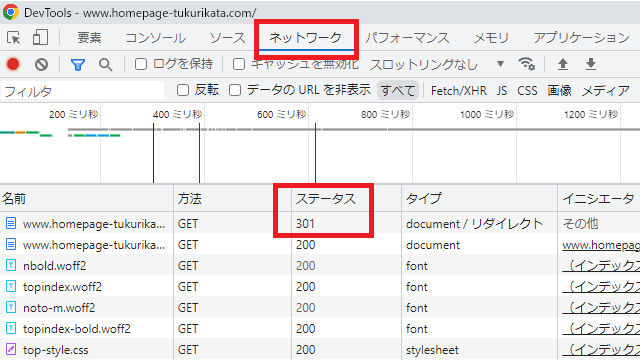Select the topindex.woff2 request name
The width and height of the screenshot is (640, 360).
point(62,287)
